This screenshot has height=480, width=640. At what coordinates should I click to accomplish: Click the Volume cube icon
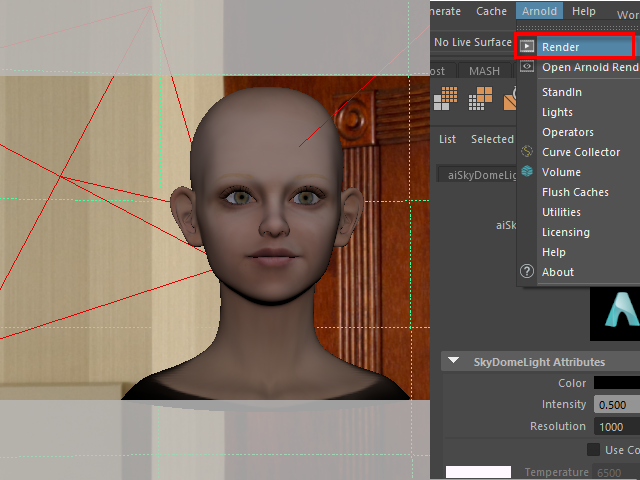(x=527, y=172)
